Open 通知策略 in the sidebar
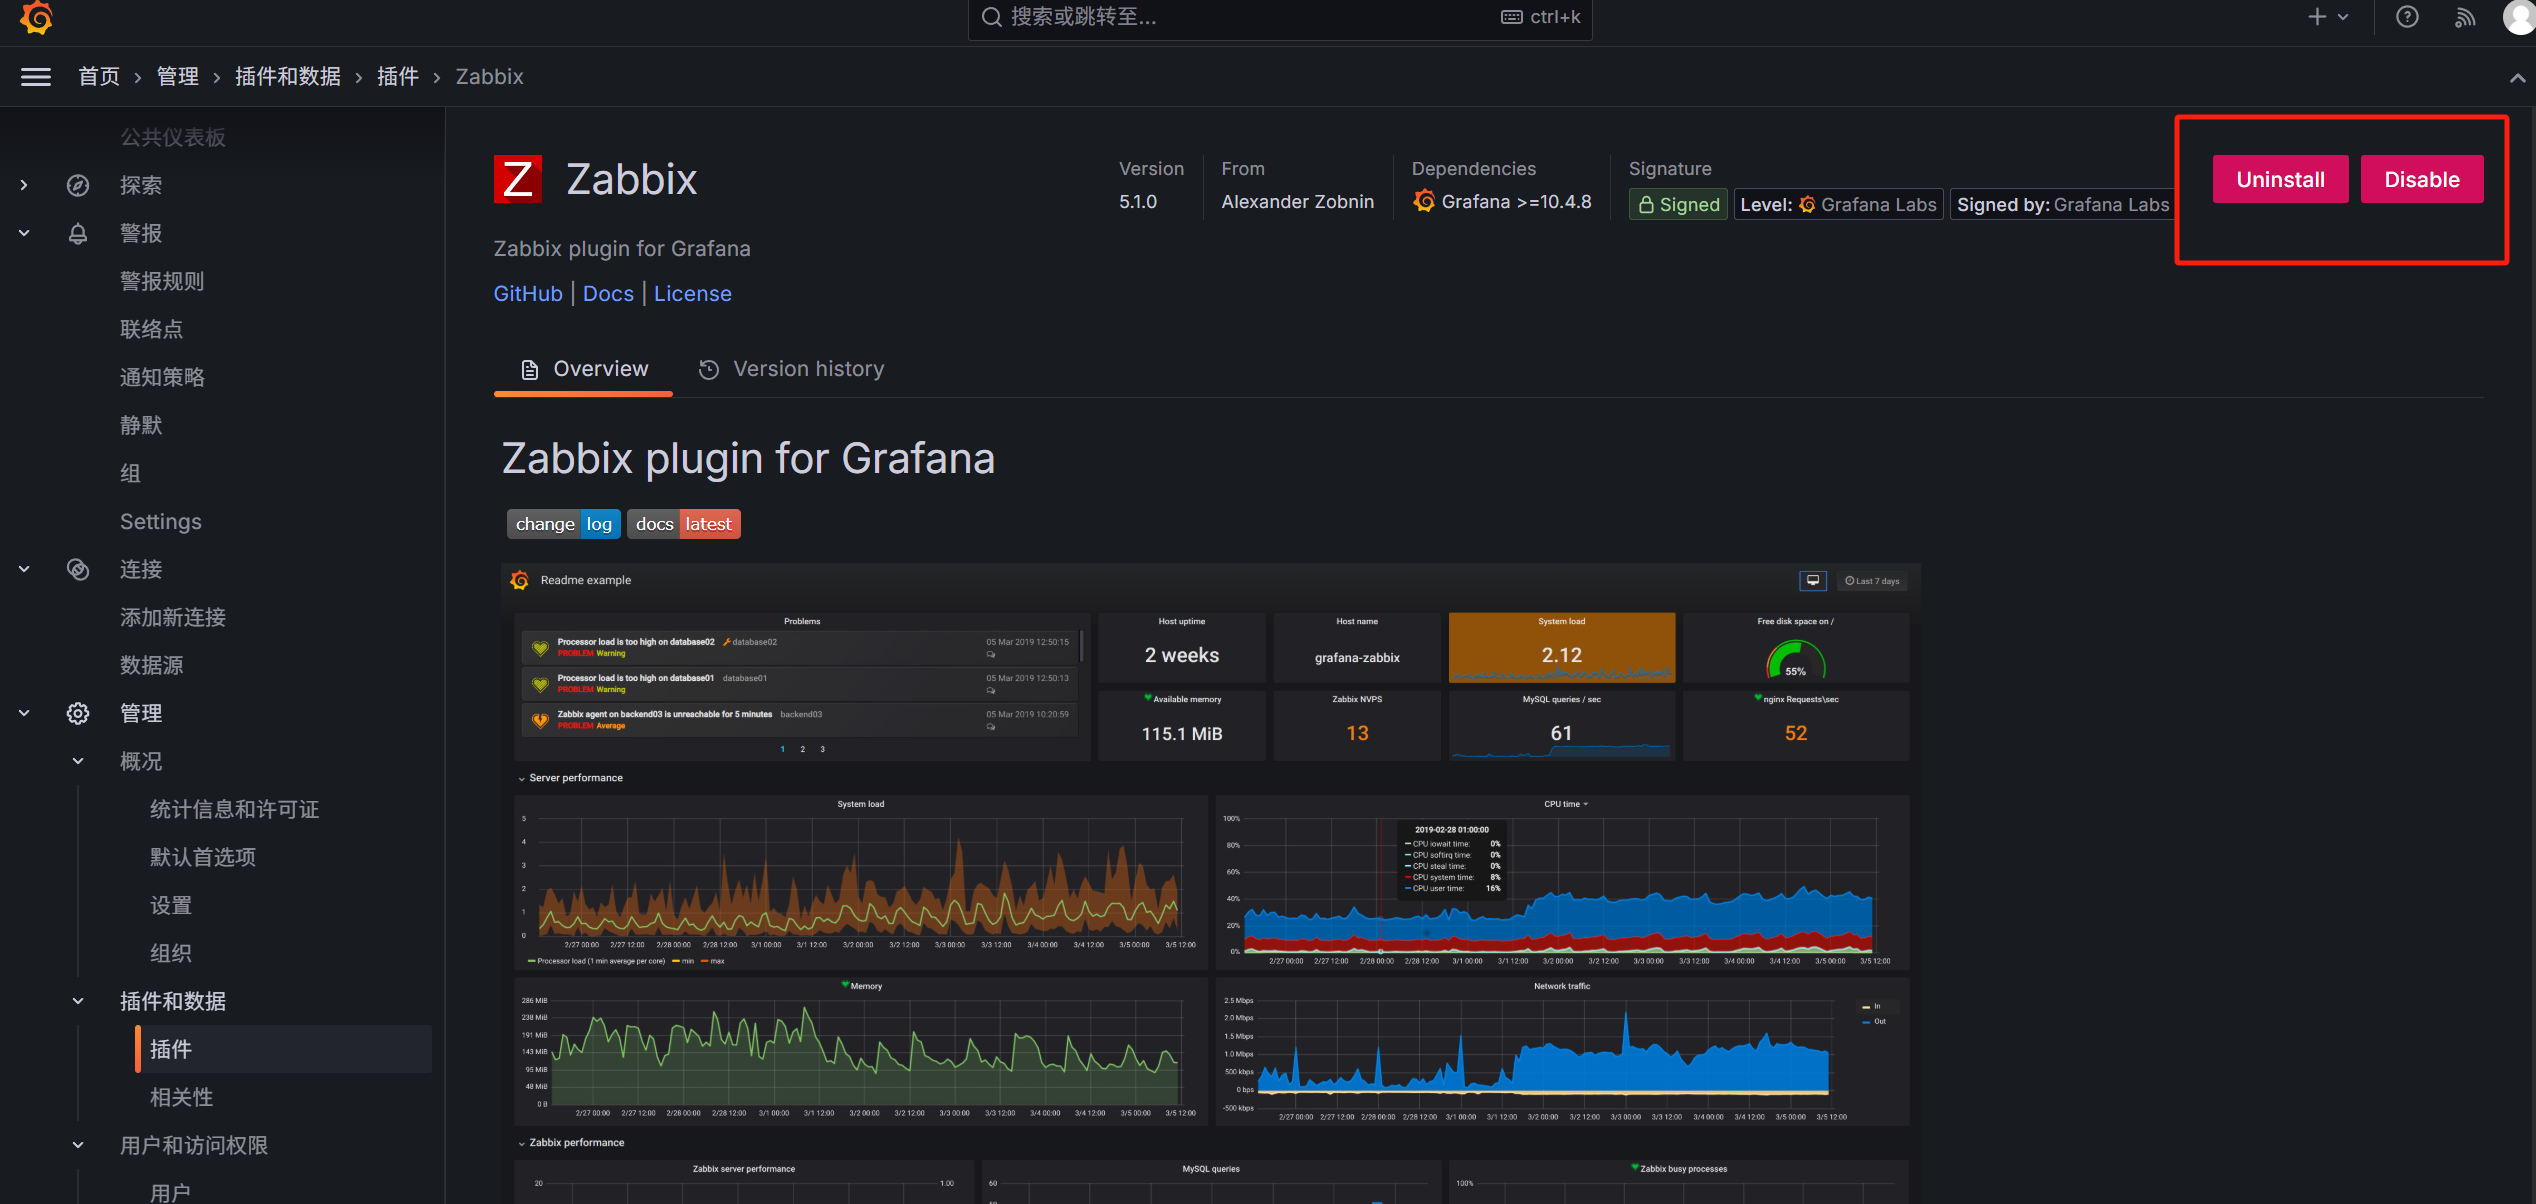 (162, 377)
